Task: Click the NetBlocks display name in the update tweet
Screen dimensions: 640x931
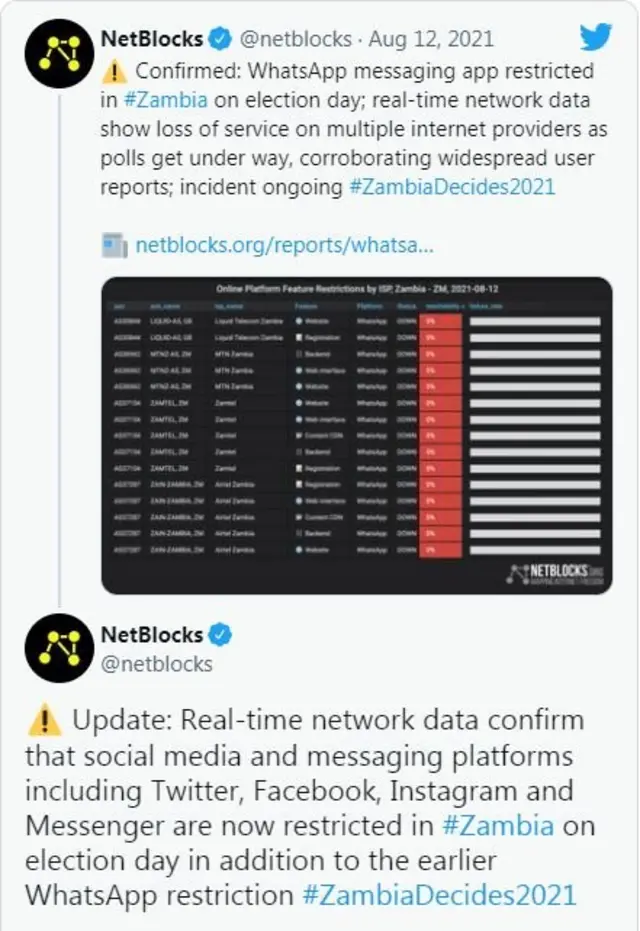Action: [x=152, y=634]
